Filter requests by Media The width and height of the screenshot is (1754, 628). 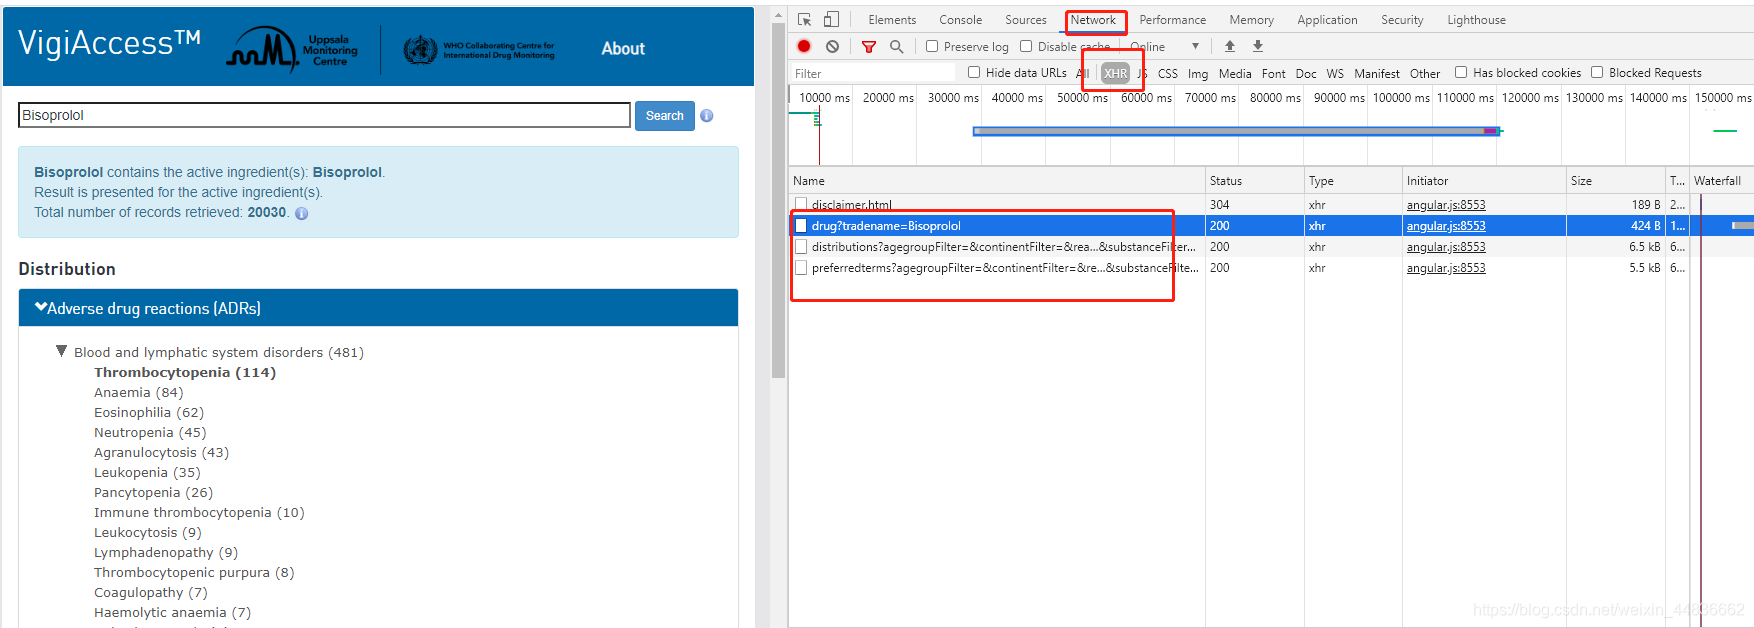click(x=1235, y=73)
